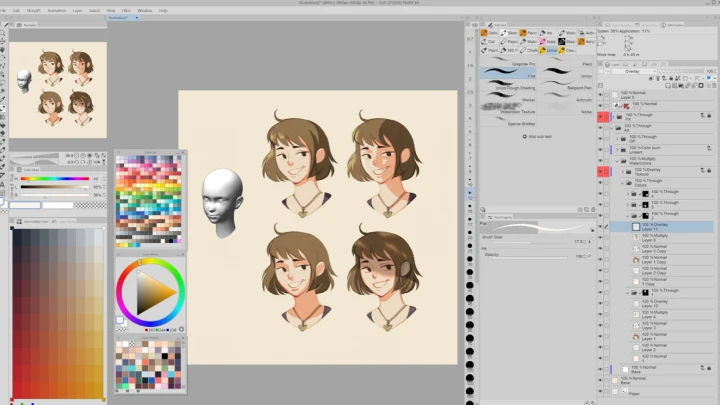Open the Animation menu

pos(56,10)
